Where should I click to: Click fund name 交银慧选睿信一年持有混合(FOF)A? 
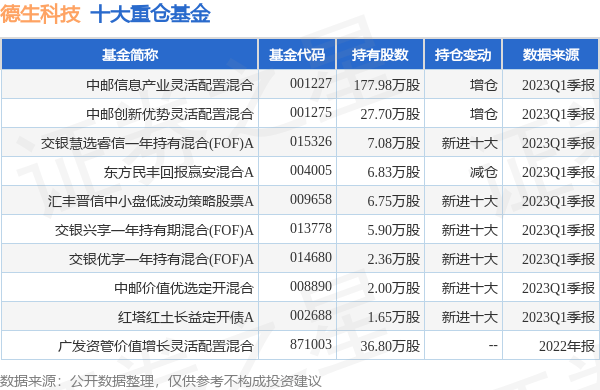coord(147,143)
